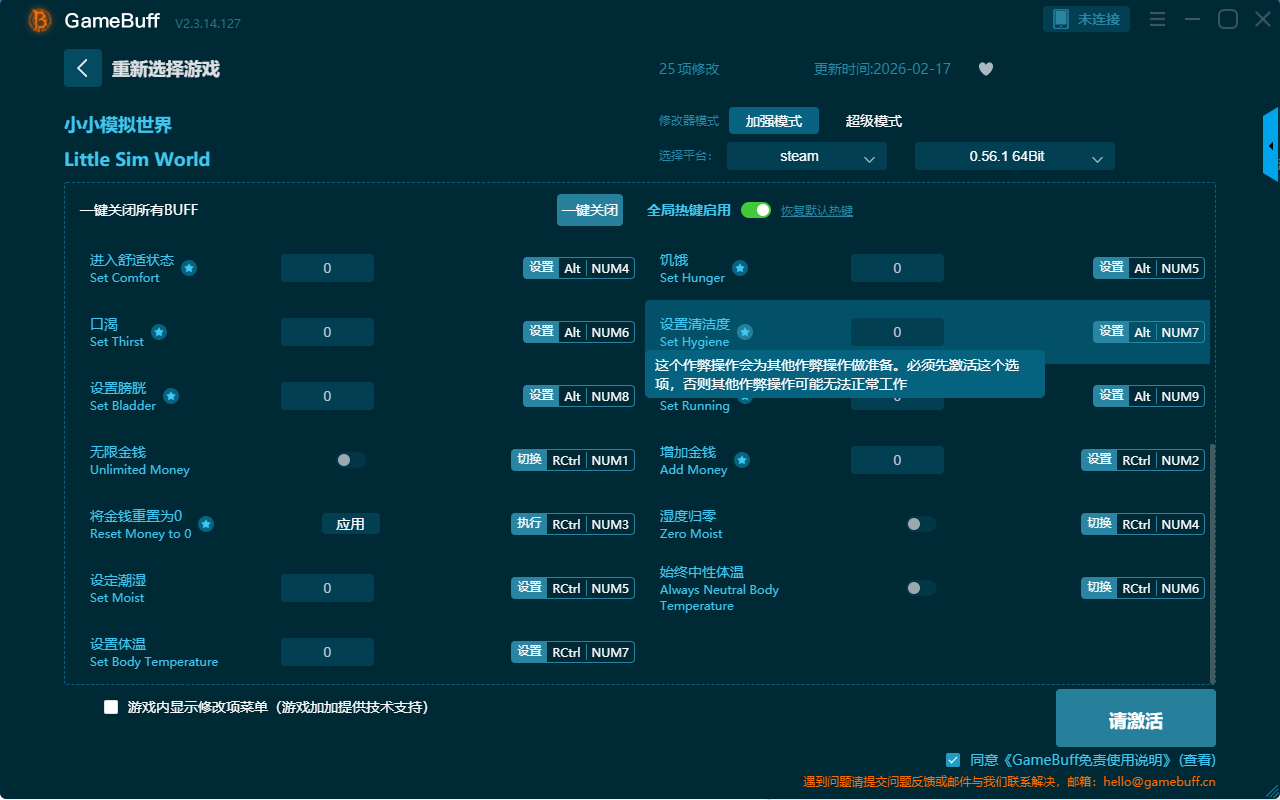Click the 一键关闭 button
Viewport: 1280px width, 800px height.
click(589, 210)
